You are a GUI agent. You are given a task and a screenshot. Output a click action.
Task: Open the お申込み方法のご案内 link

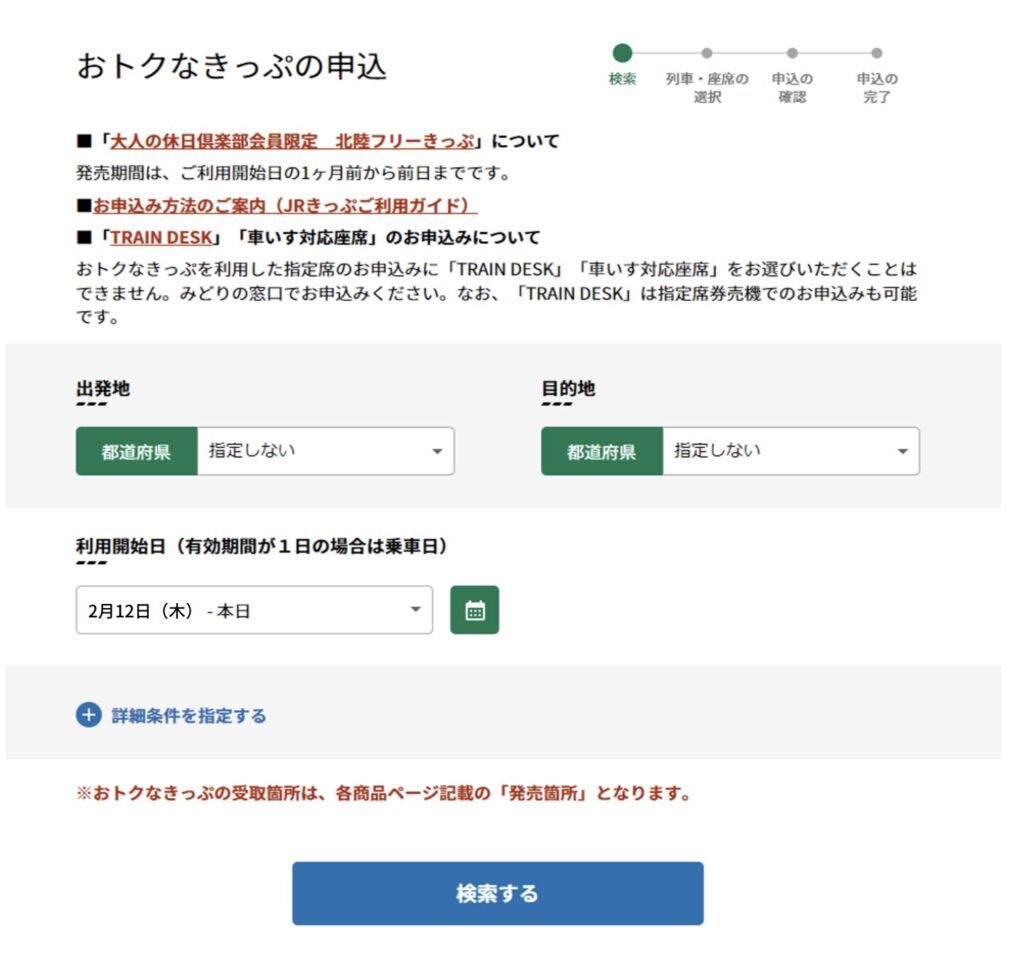tap(285, 206)
